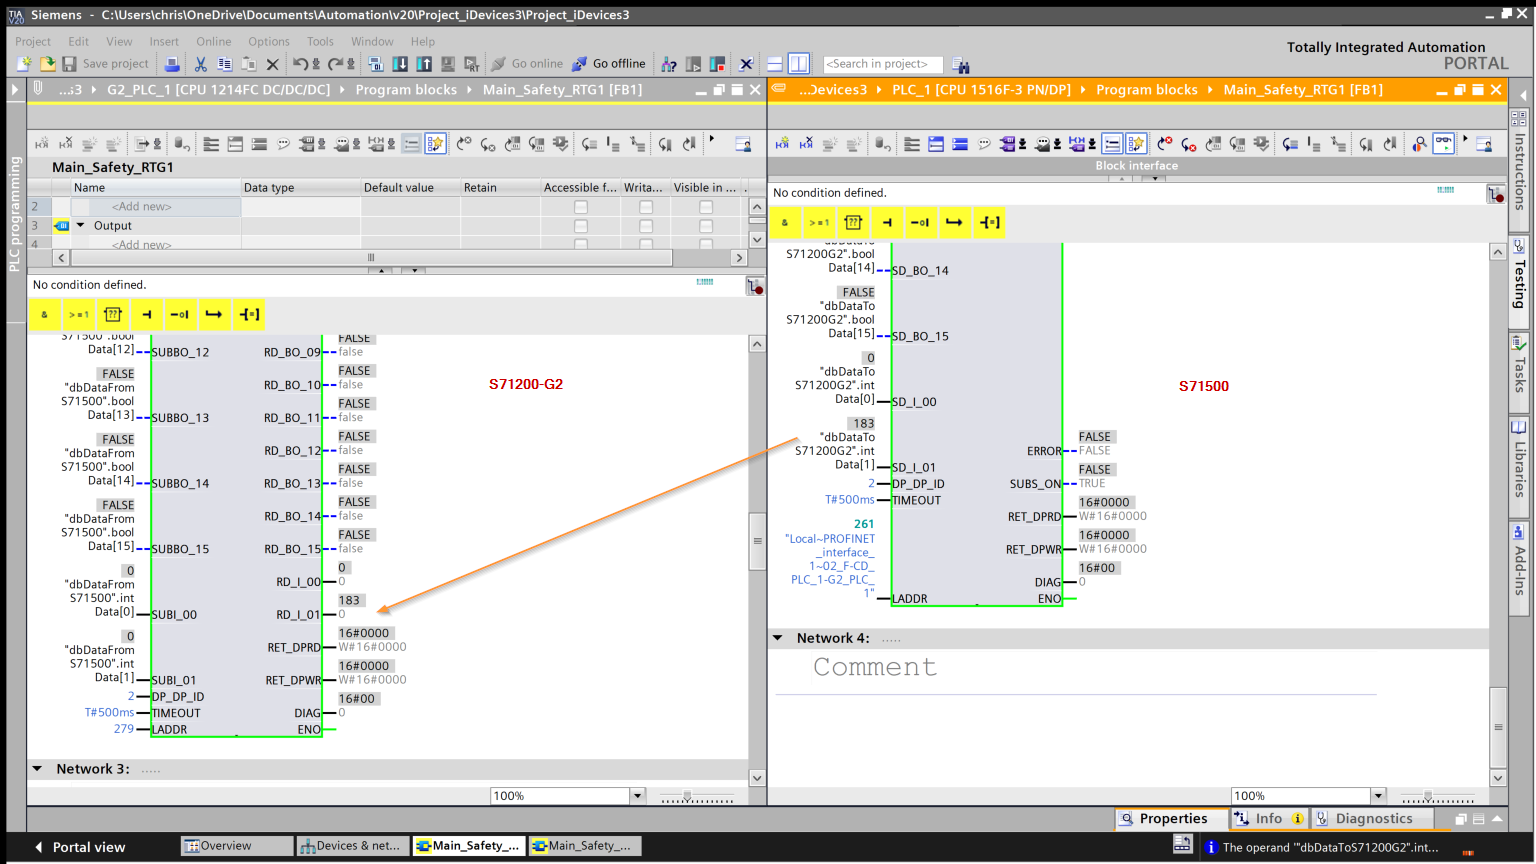1536x864 pixels.
Task: Tick Accessible checkbox in row 2
Action: [x=581, y=207]
